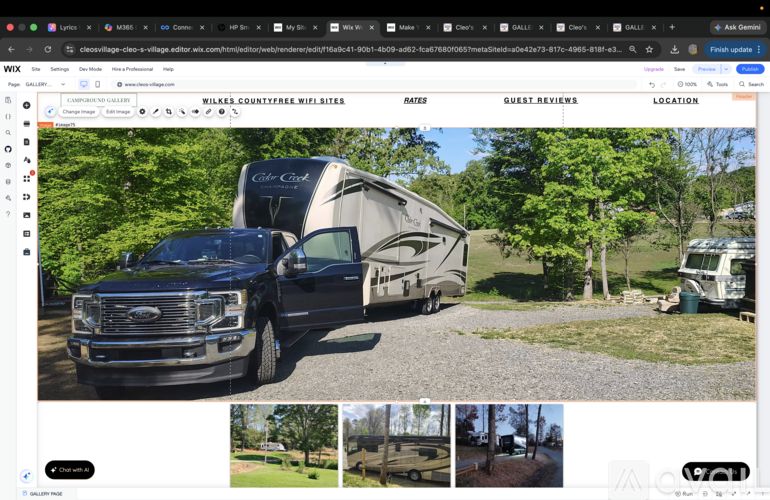
Task: Click the Finish update button in Chrome
Action: pos(734,50)
